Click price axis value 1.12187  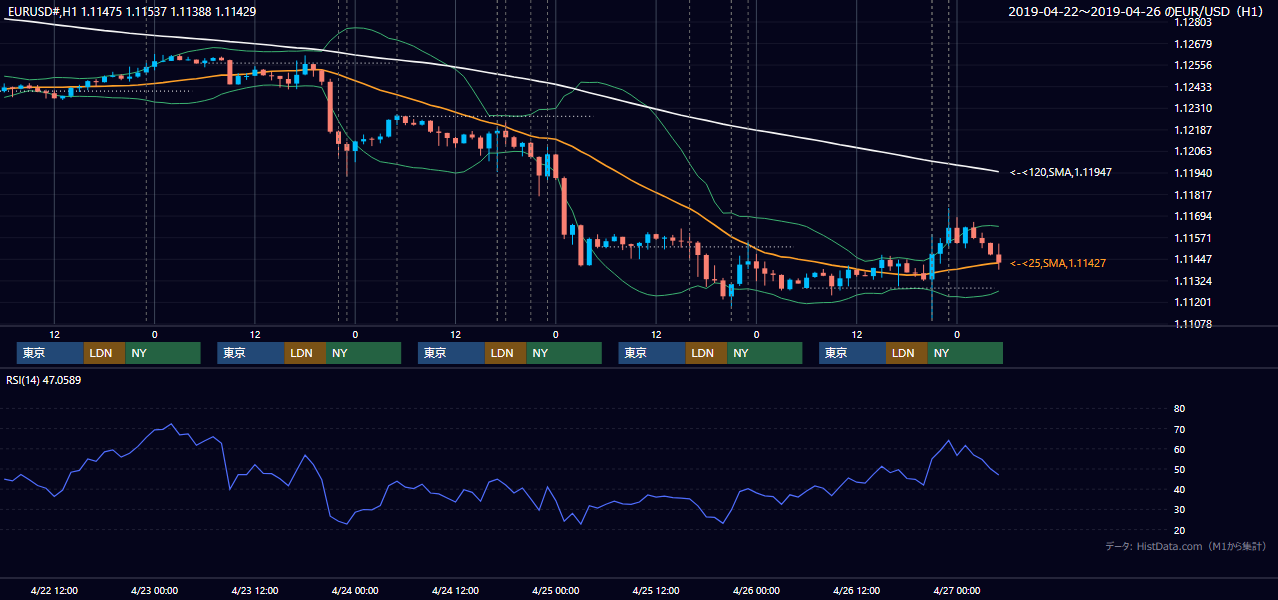[x=1194, y=130]
